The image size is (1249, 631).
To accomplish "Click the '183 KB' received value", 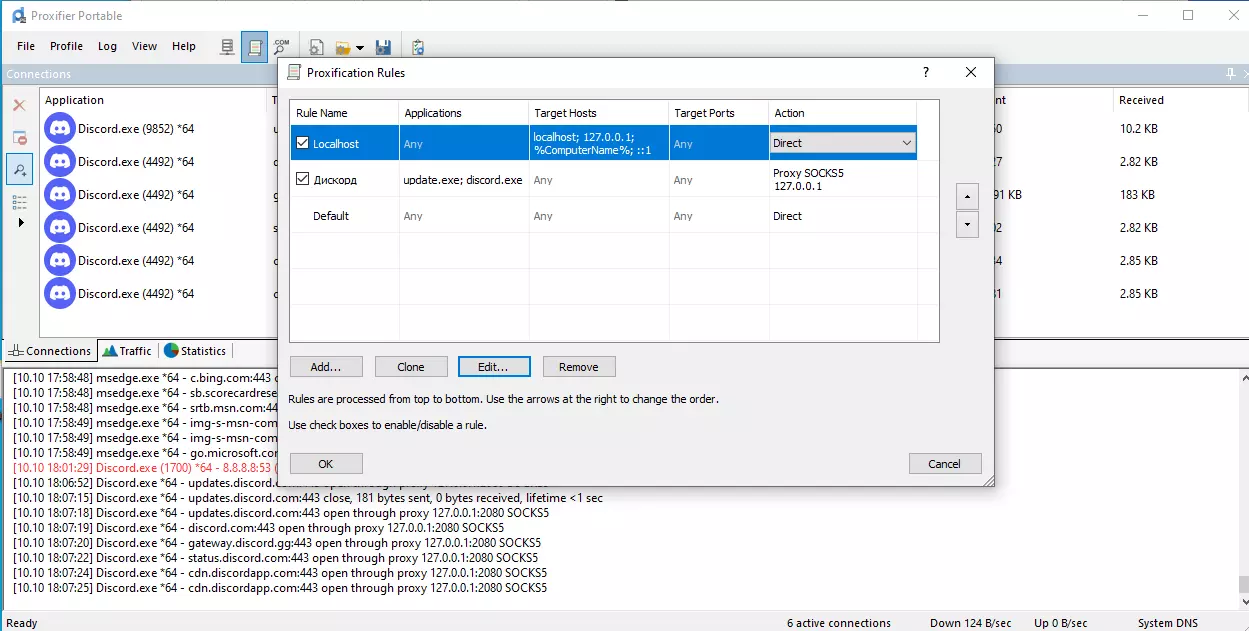I will coord(1137,195).
